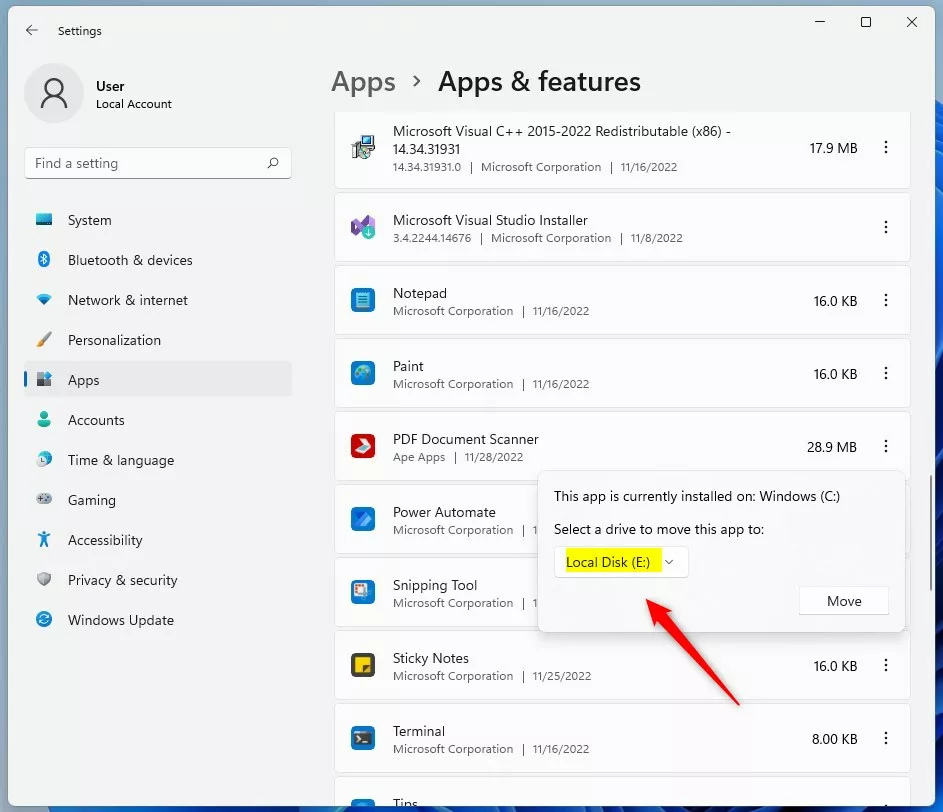Open Personalization settings
The width and height of the screenshot is (943, 812).
click(158, 340)
